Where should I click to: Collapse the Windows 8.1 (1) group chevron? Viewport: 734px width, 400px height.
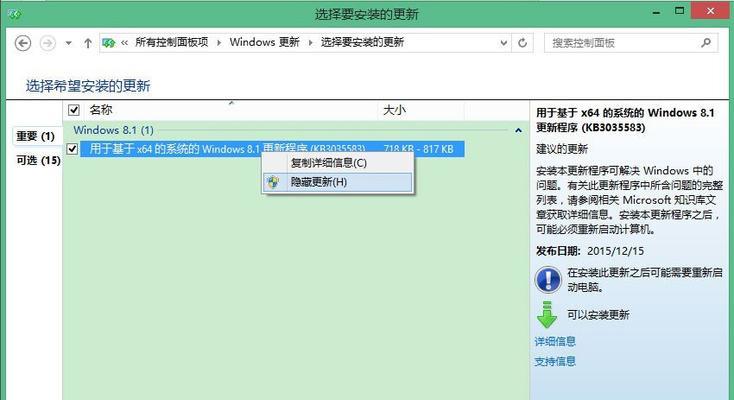(x=518, y=130)
